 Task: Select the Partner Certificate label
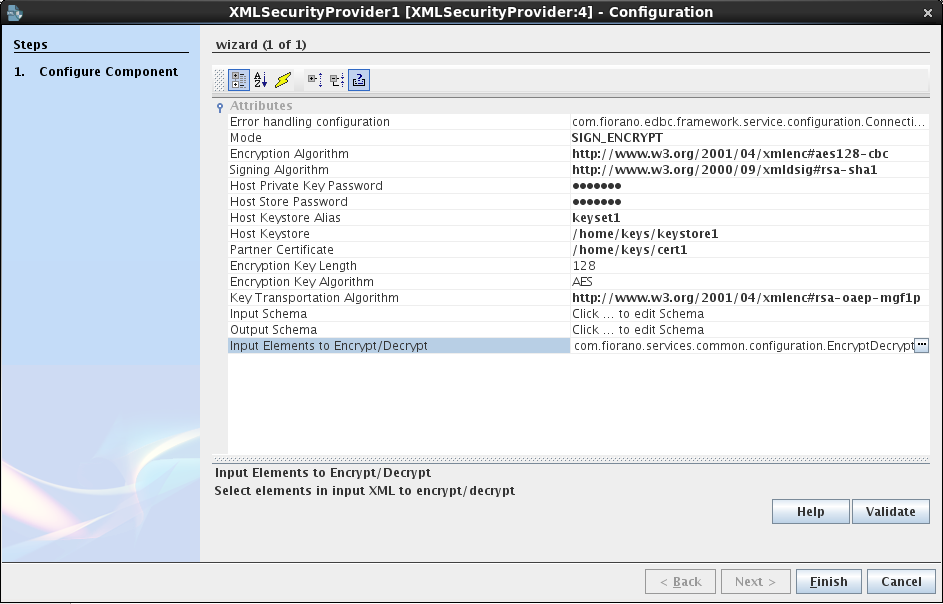281,250
